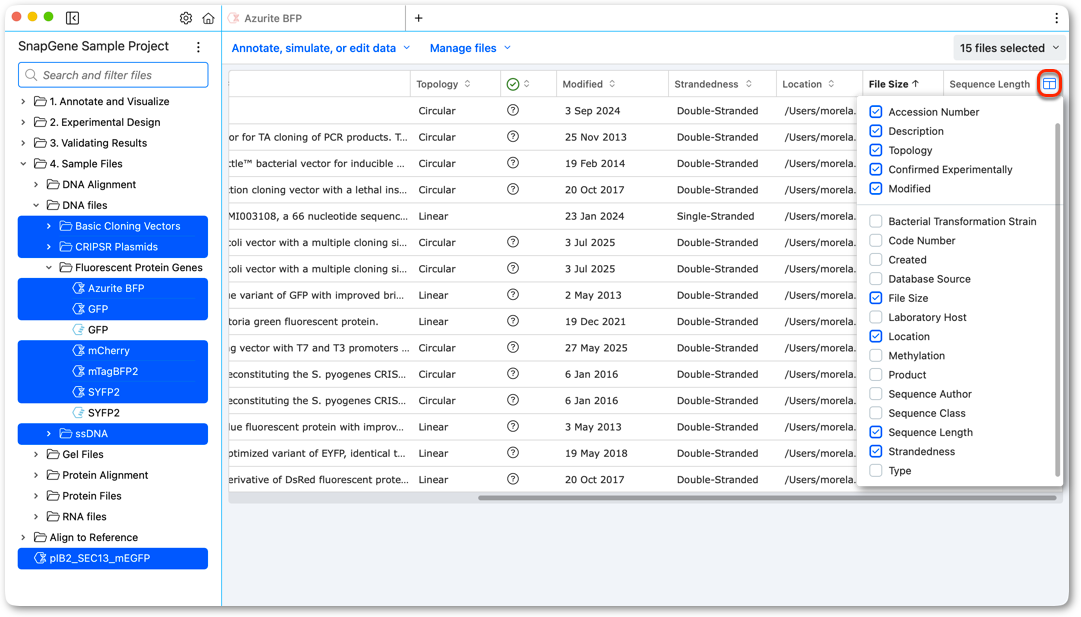Screen dimensions: 1081x617
Task: Uncheck the Accession Number column
Action: (876, 112)
